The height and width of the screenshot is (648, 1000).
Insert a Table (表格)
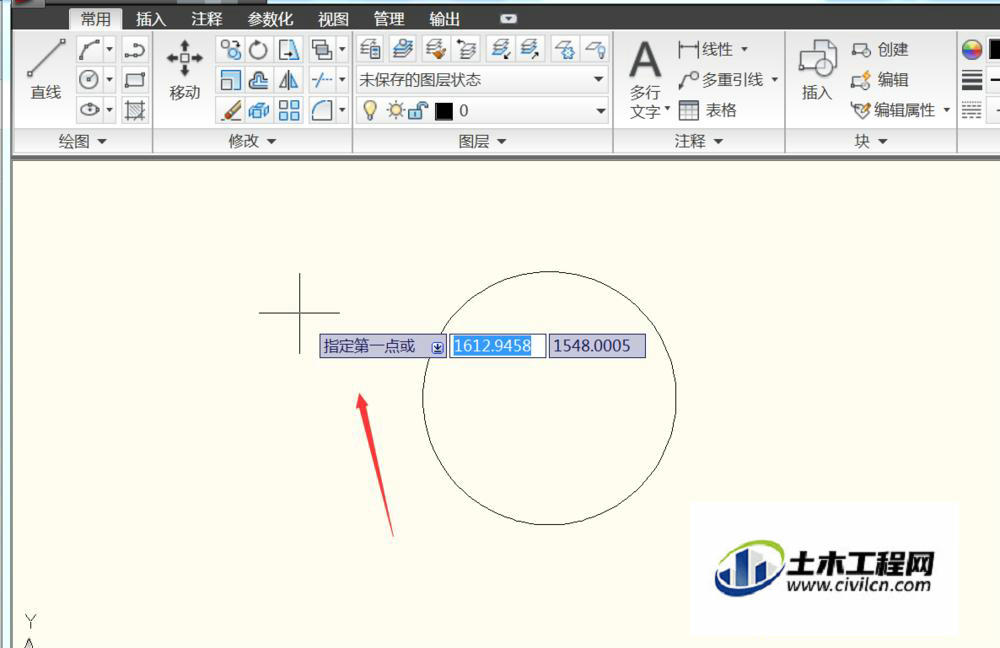[707, 110]
